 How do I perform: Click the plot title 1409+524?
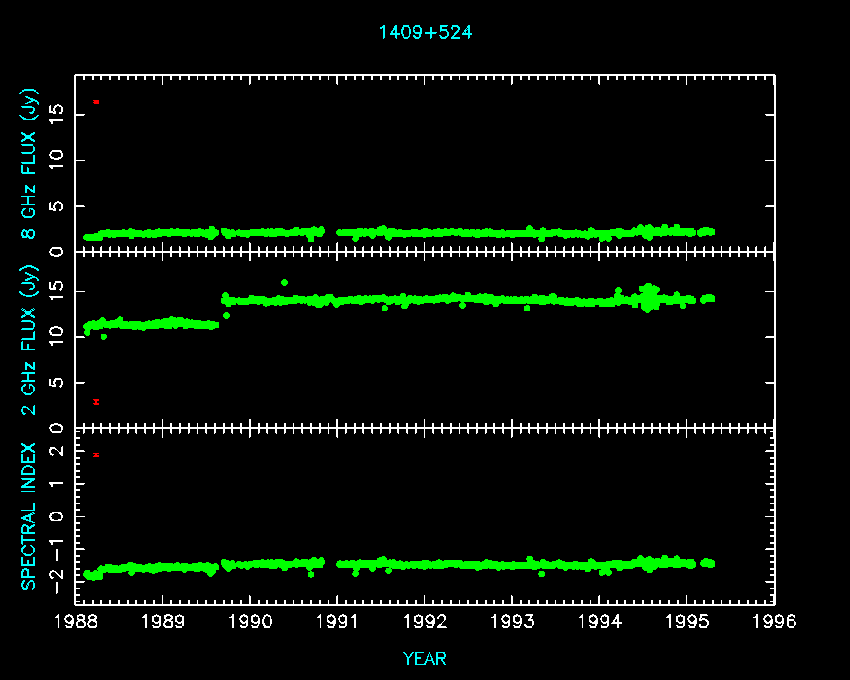coord(425,32)
